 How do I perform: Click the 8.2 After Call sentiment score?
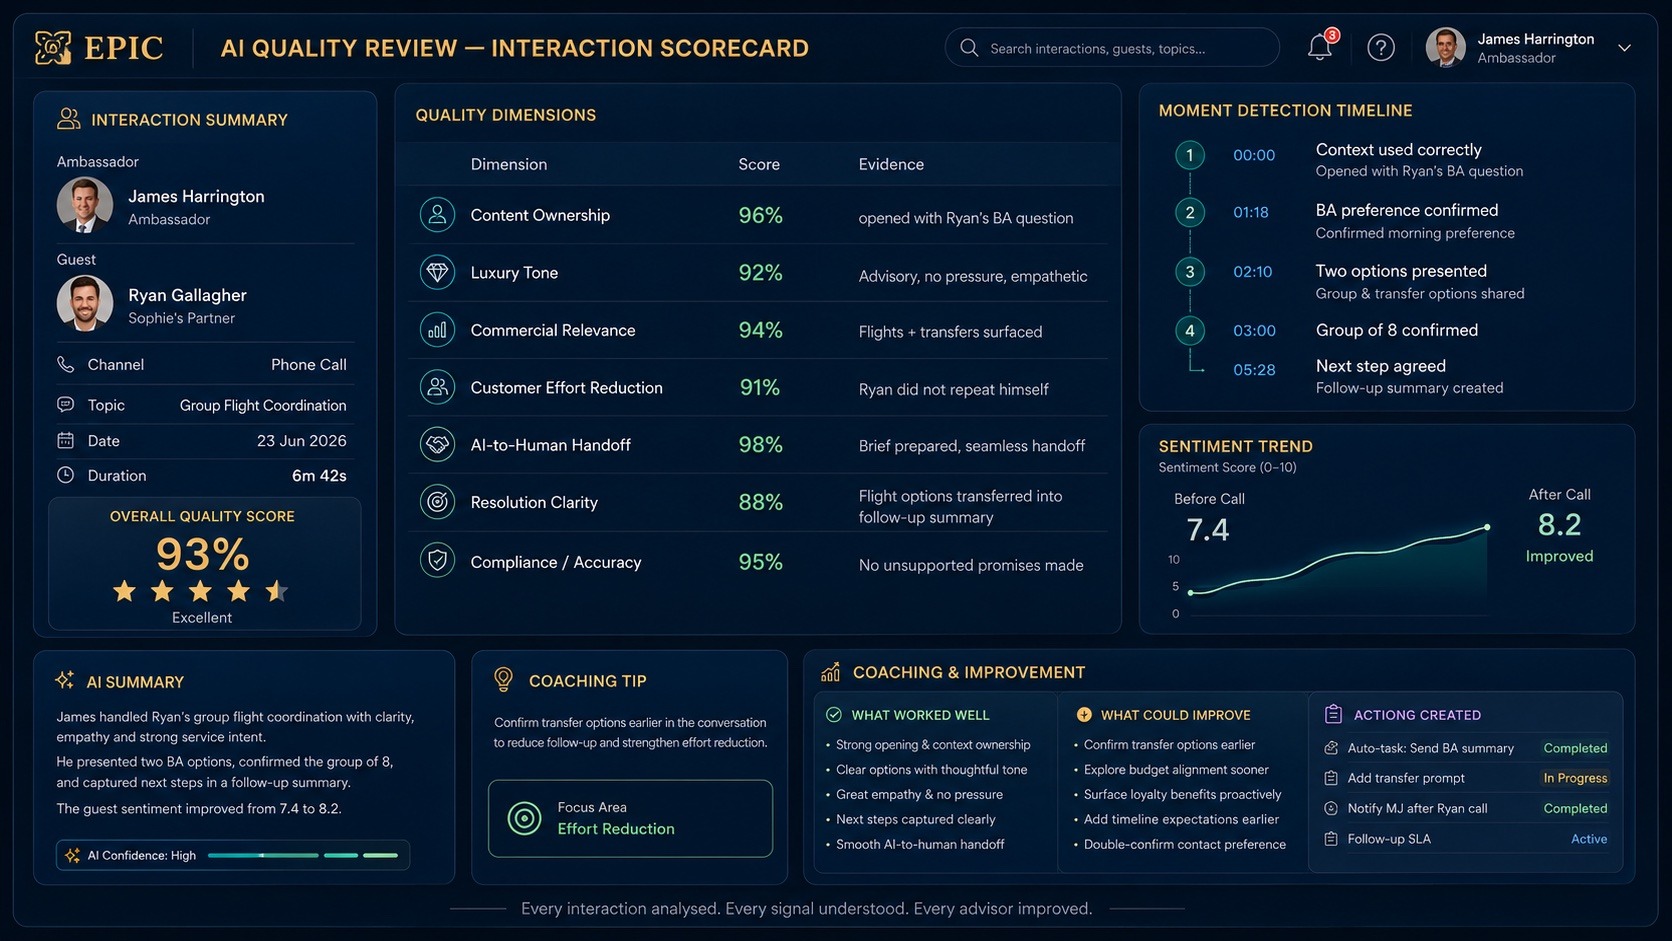[1559, 524]
